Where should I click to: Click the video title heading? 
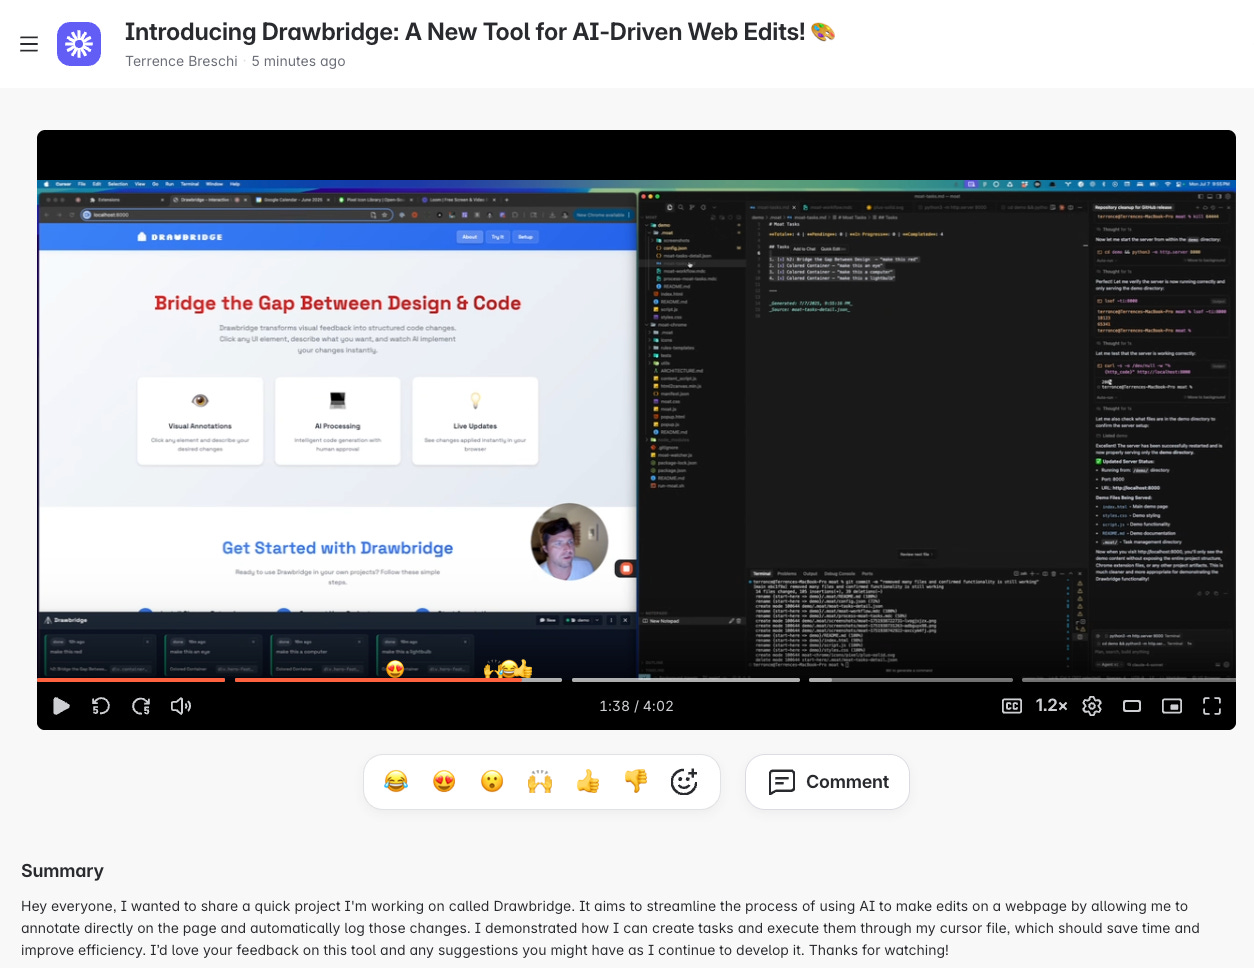pyautogui.click(x=480, y=32)
